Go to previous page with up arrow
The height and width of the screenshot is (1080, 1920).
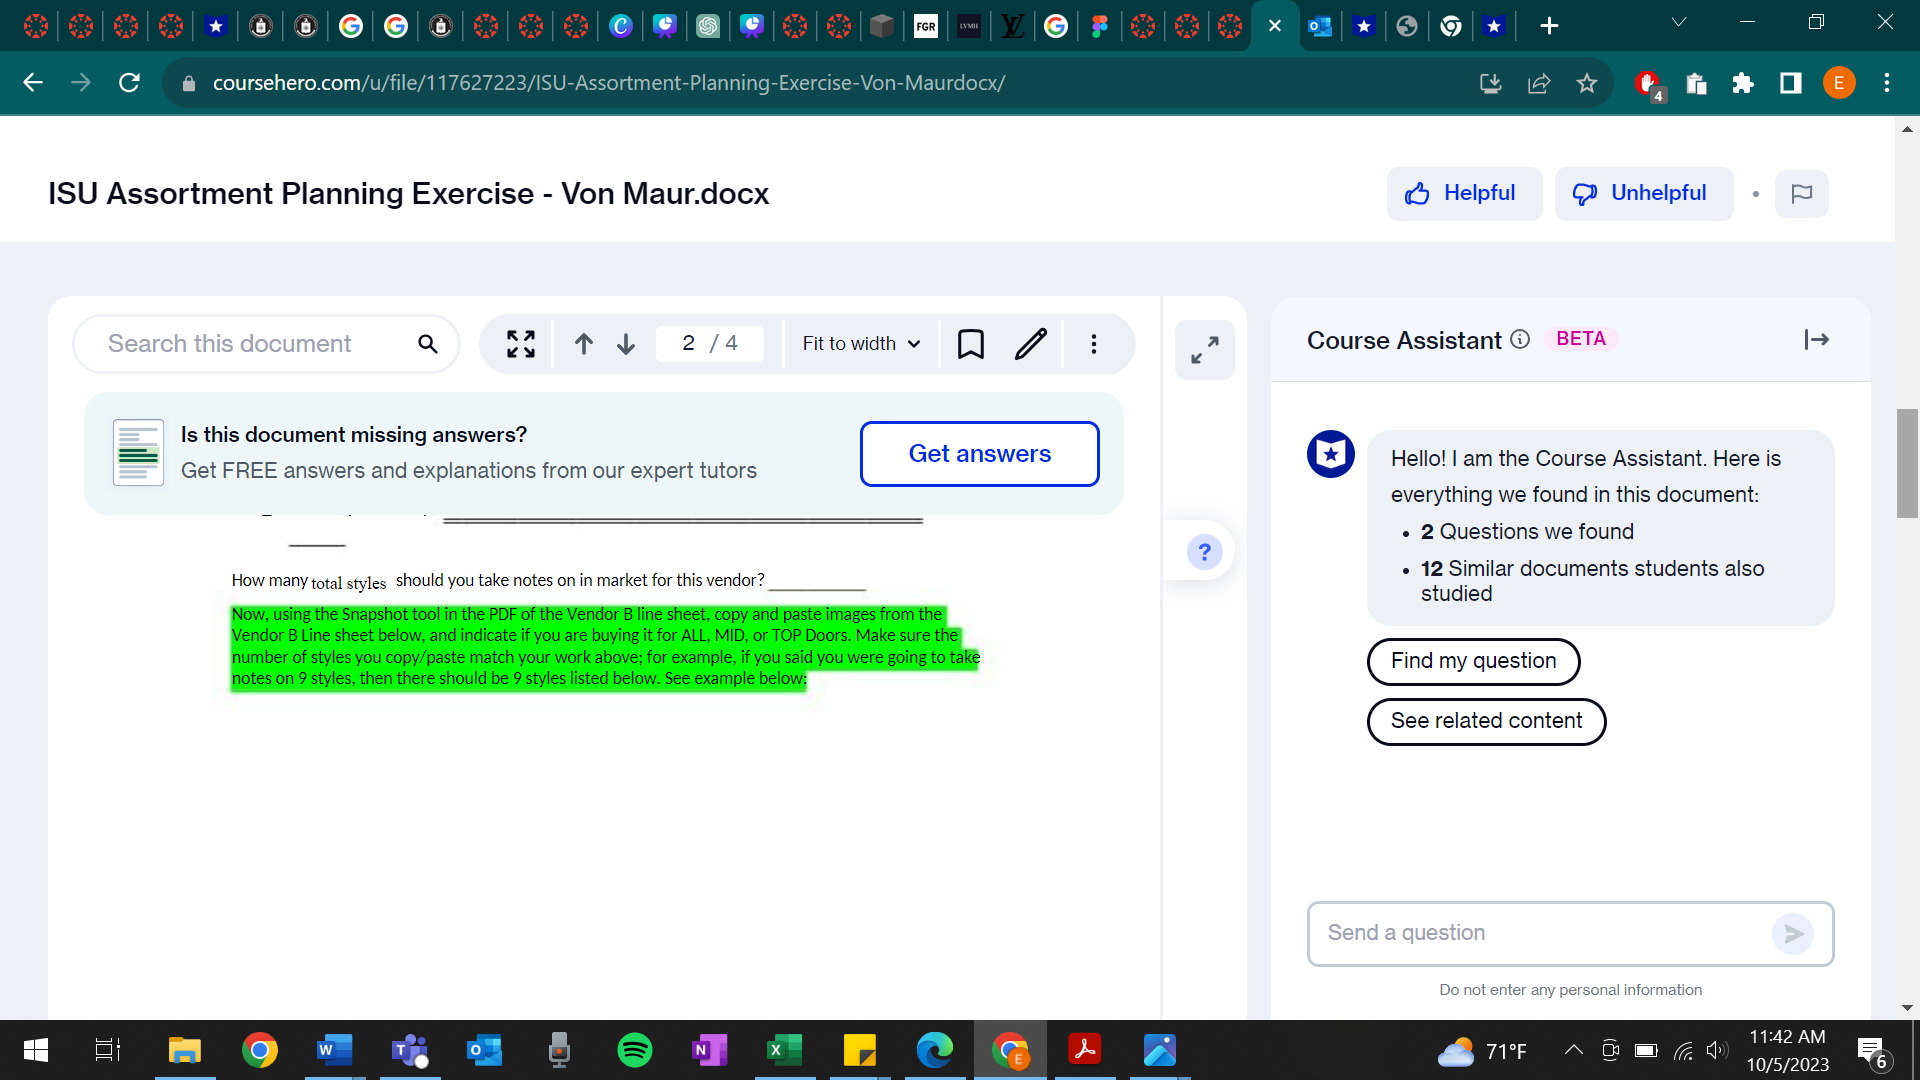(x=584, y=344)
